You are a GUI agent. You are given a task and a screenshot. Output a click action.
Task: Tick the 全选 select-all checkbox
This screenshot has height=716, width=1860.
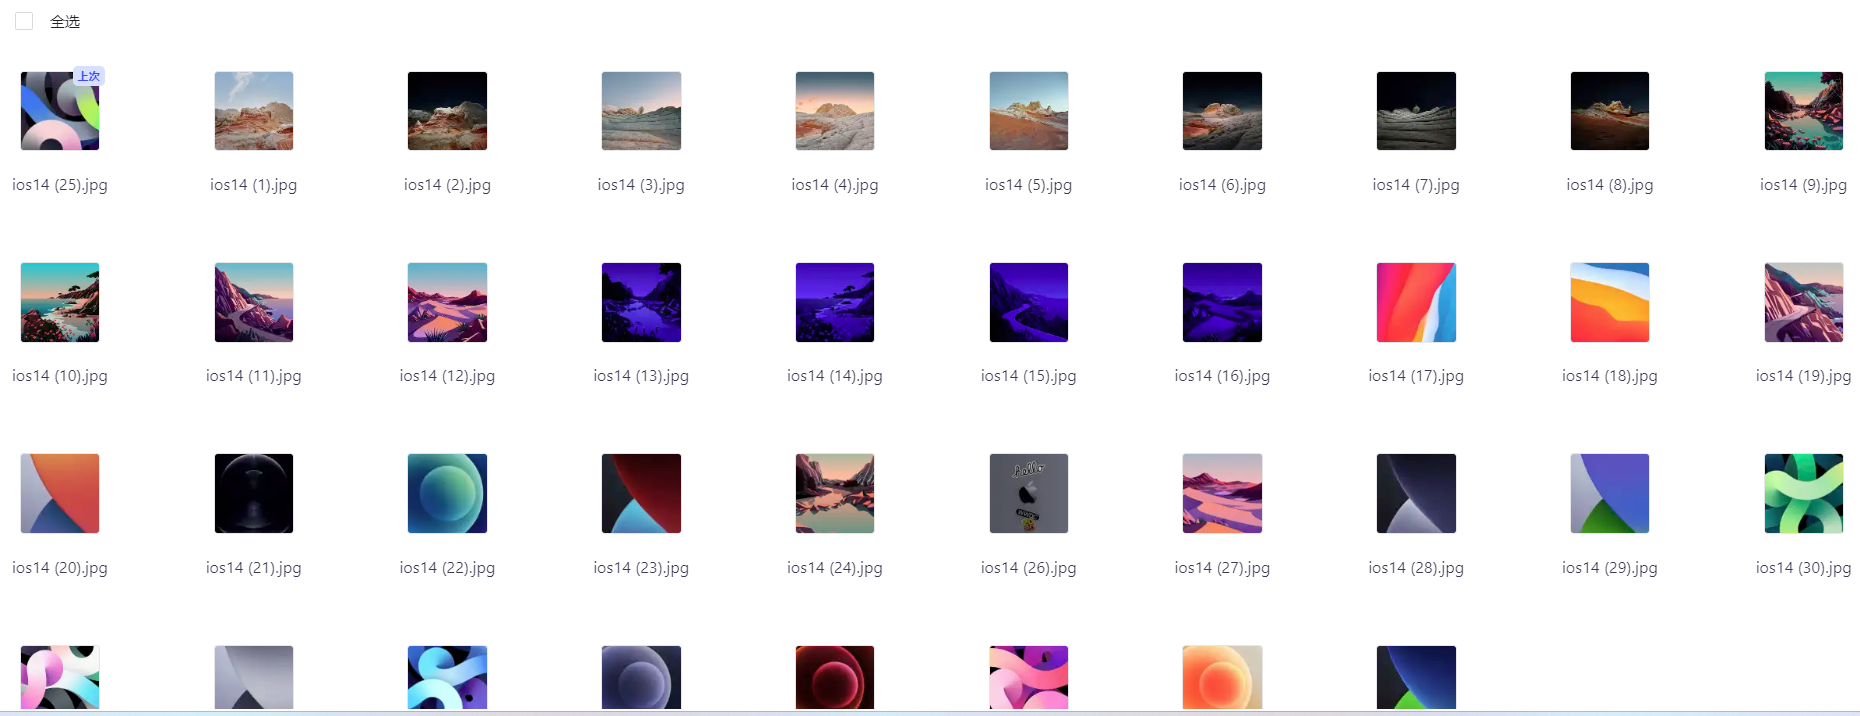coord(24,21)
